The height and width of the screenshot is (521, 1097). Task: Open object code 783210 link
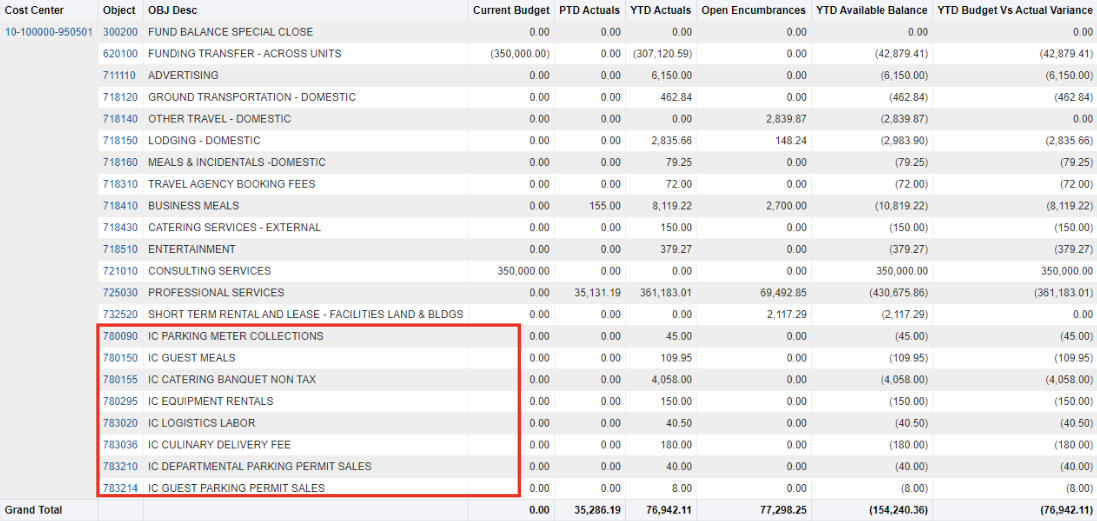[120, 466]
